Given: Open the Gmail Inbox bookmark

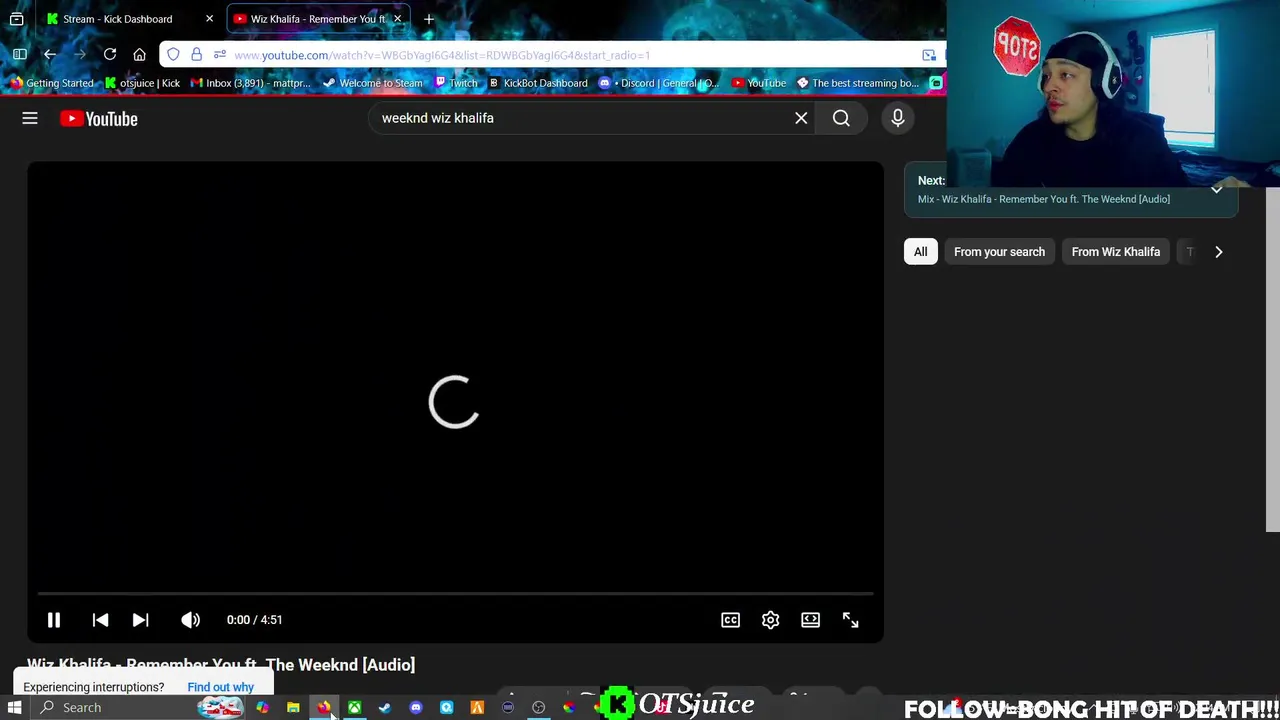Looking at the screenshot, I should click(251, 83).
